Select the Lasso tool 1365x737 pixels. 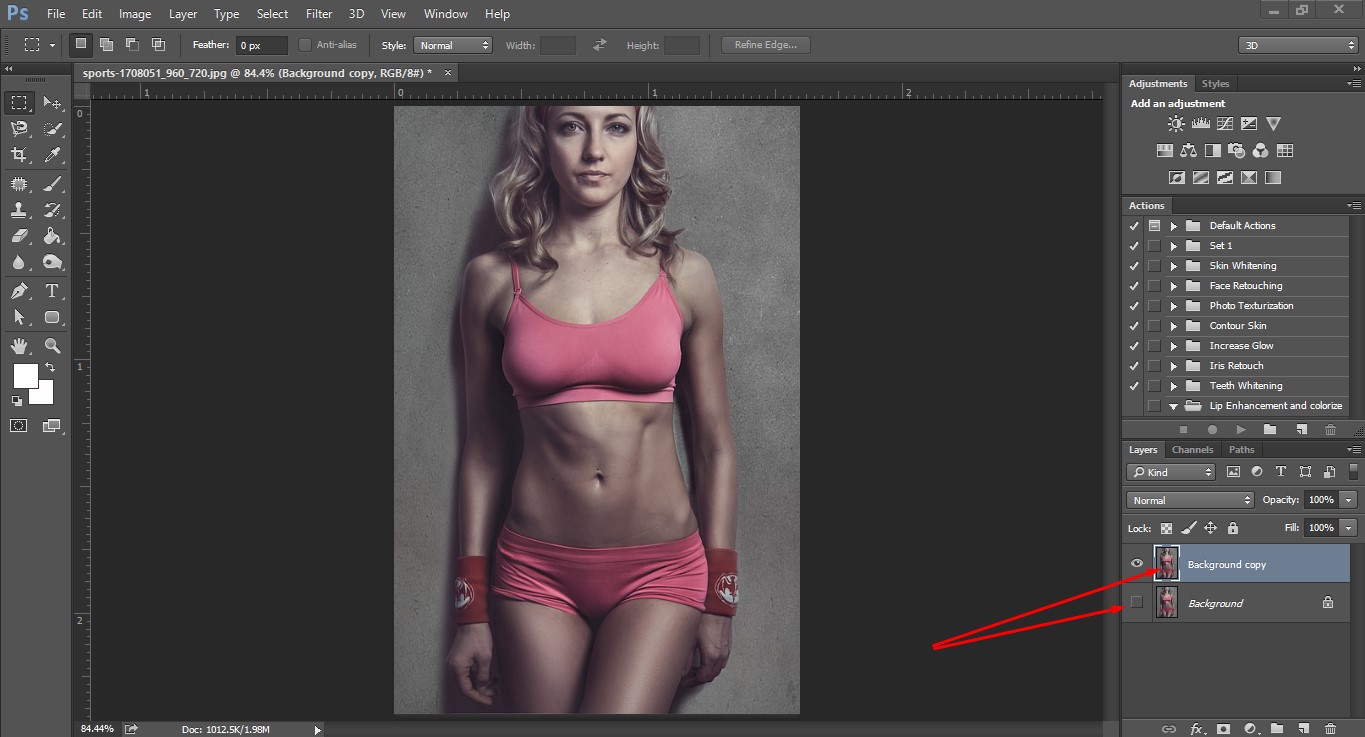[19, 129]
